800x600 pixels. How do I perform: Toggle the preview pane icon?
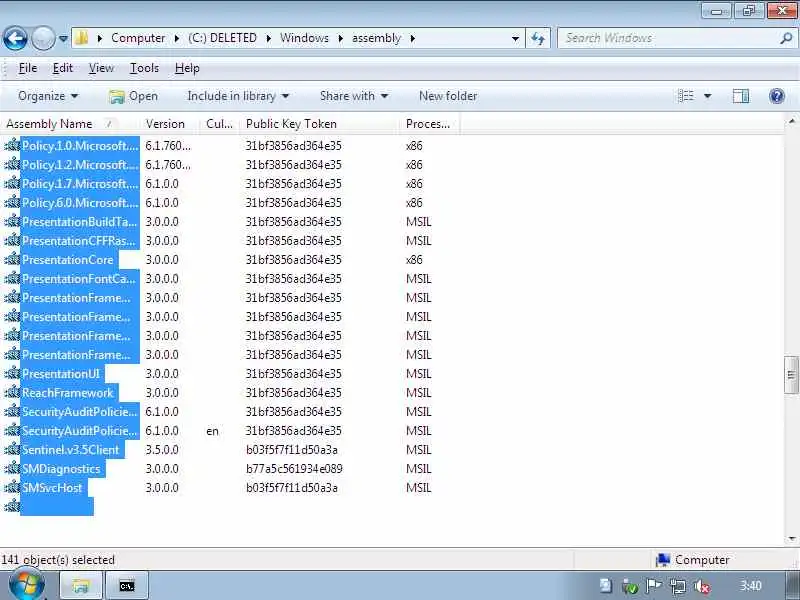click(x=741, y=96)
